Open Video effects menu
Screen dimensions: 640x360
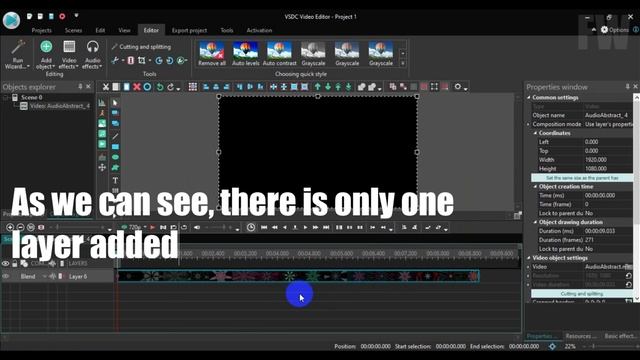(x=69, y=54)
